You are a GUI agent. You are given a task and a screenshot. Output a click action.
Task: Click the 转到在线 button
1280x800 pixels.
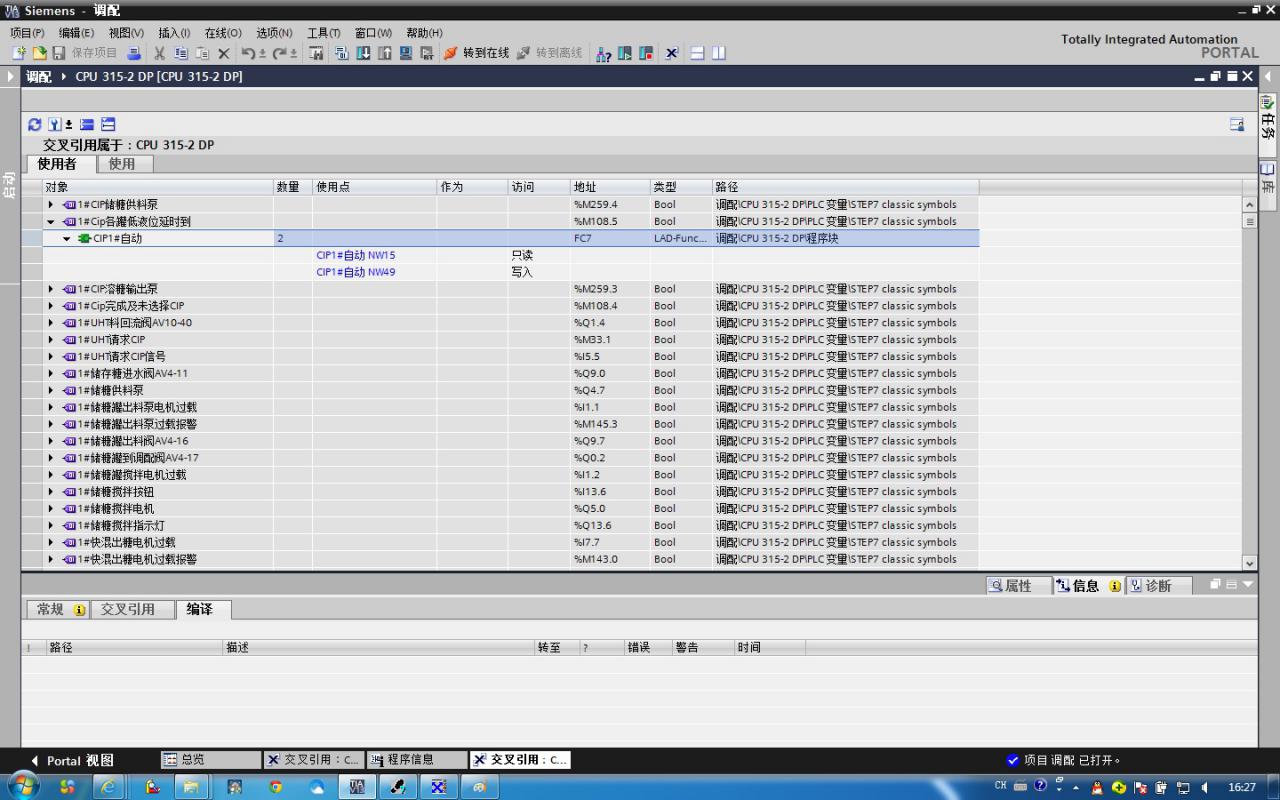pos(476,53)
